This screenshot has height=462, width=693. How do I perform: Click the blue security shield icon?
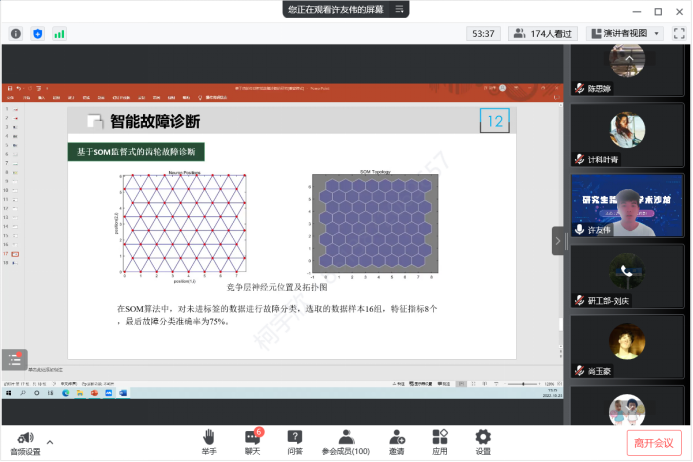click(x=38, y=33)
